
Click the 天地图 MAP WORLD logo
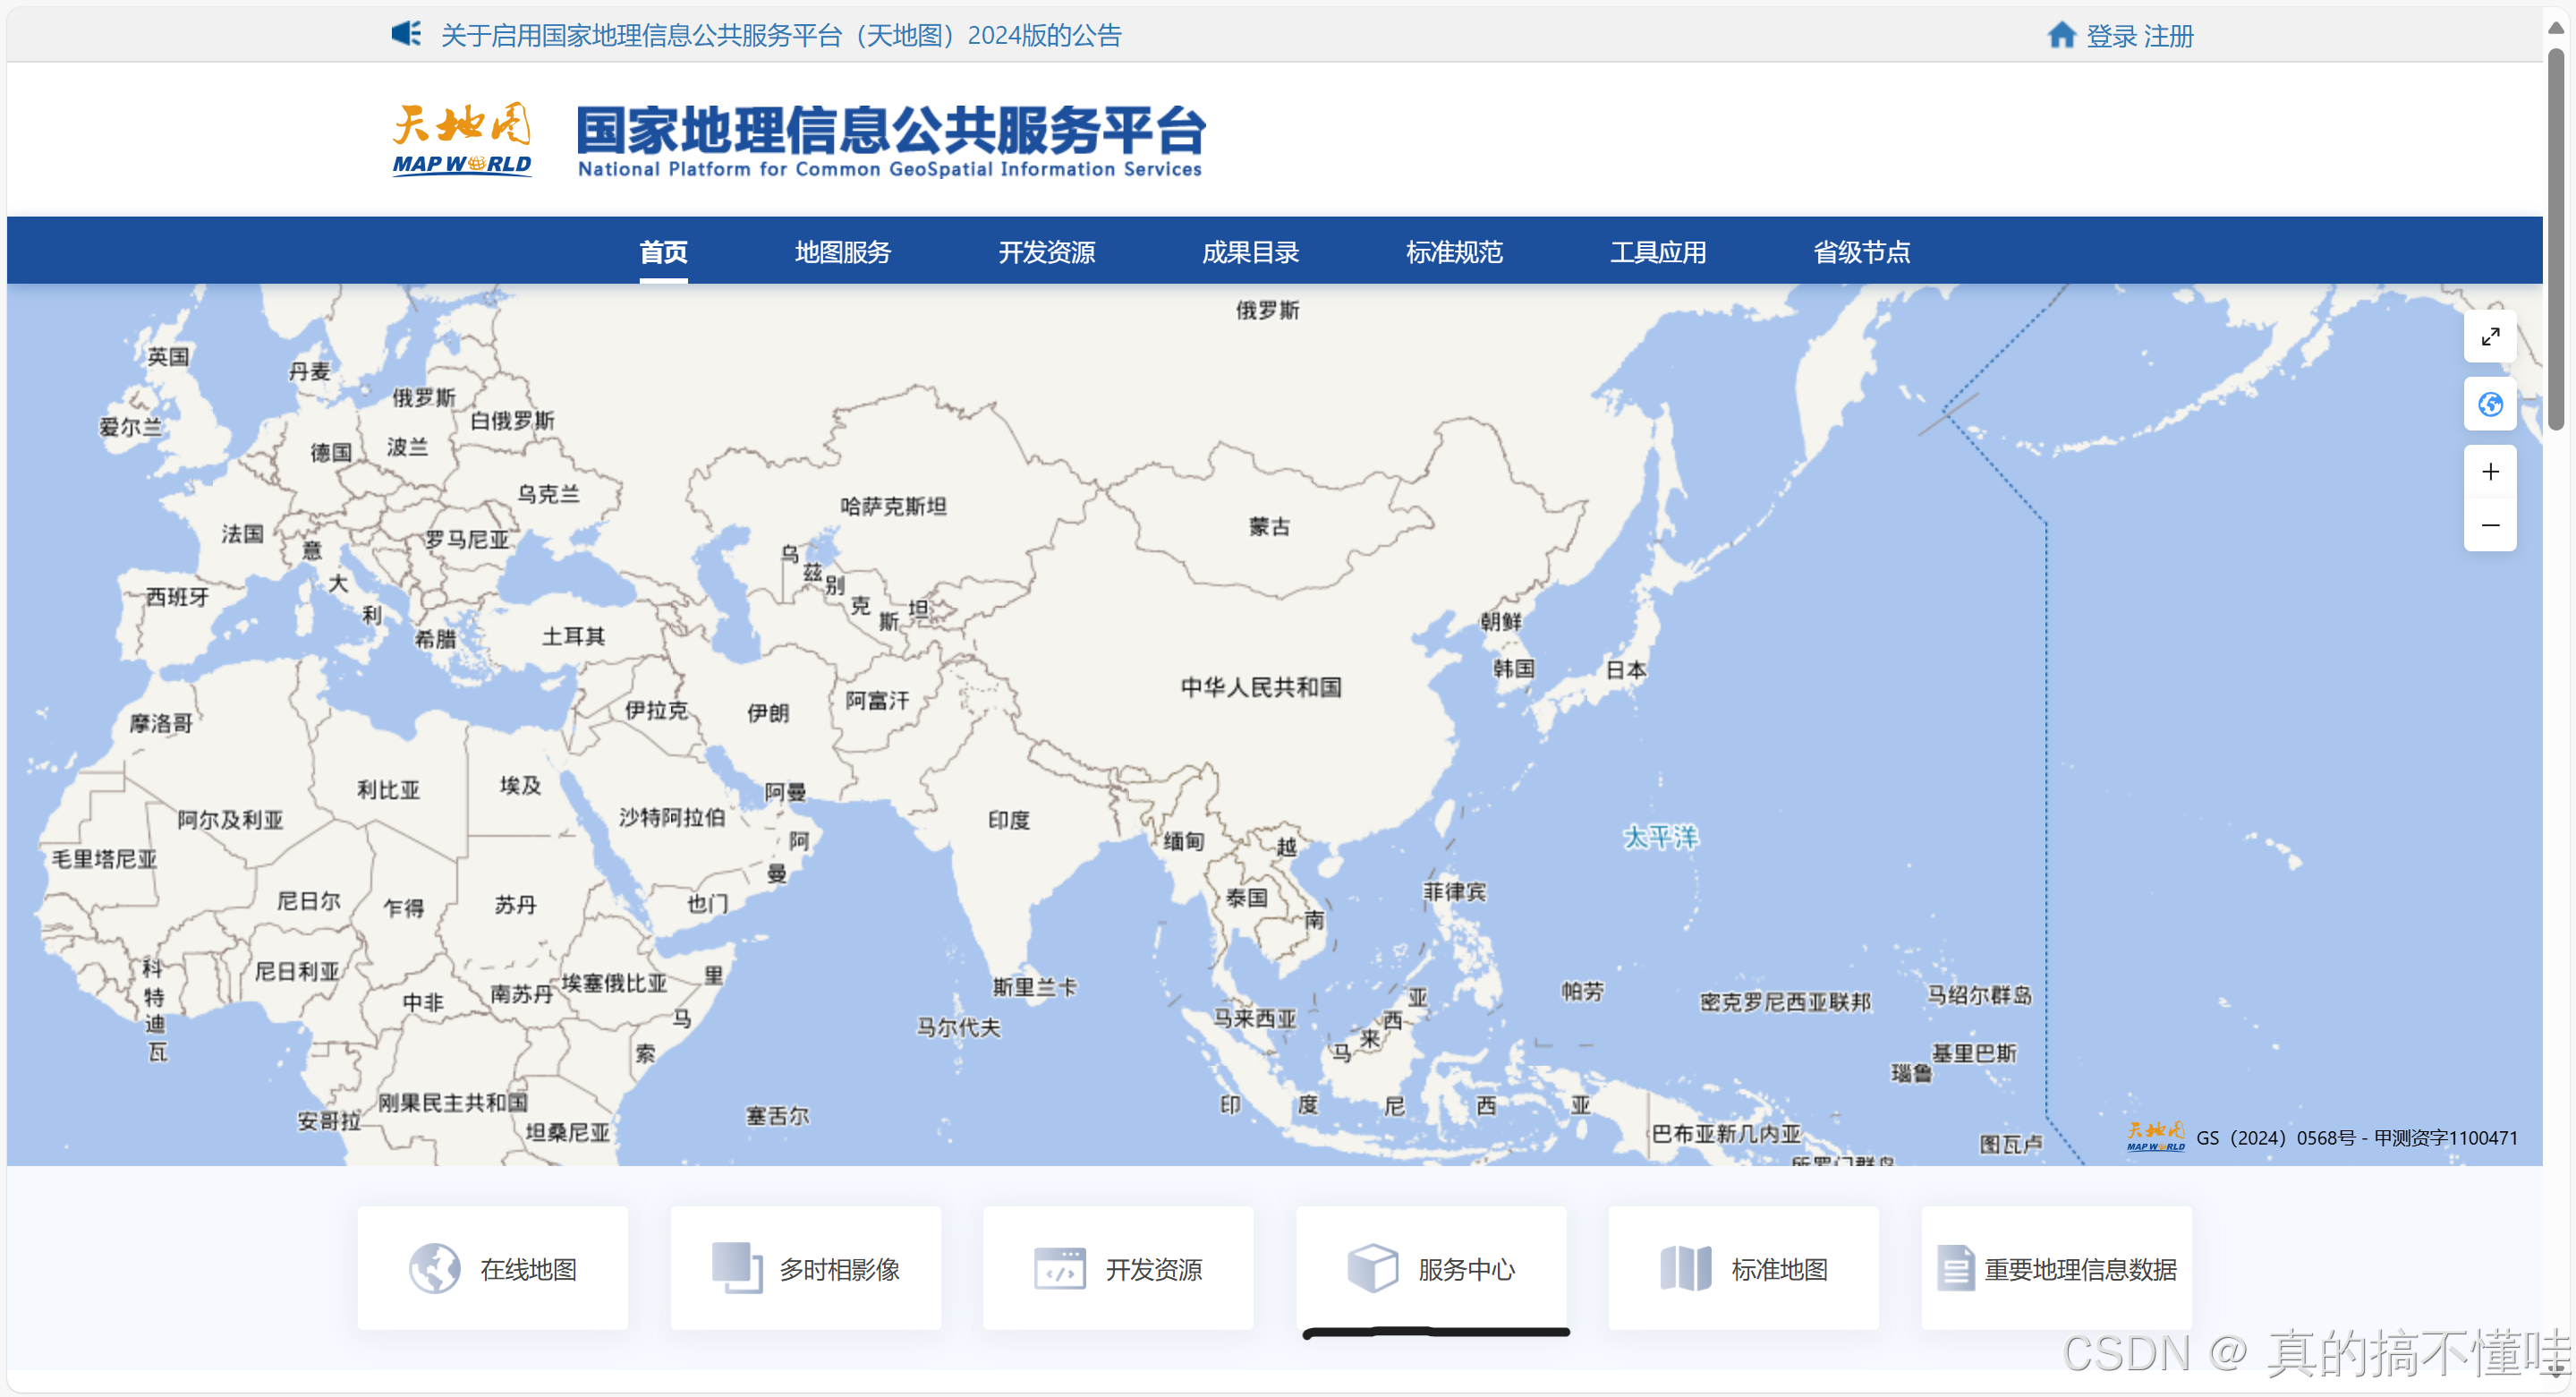(x=462, y=139)
